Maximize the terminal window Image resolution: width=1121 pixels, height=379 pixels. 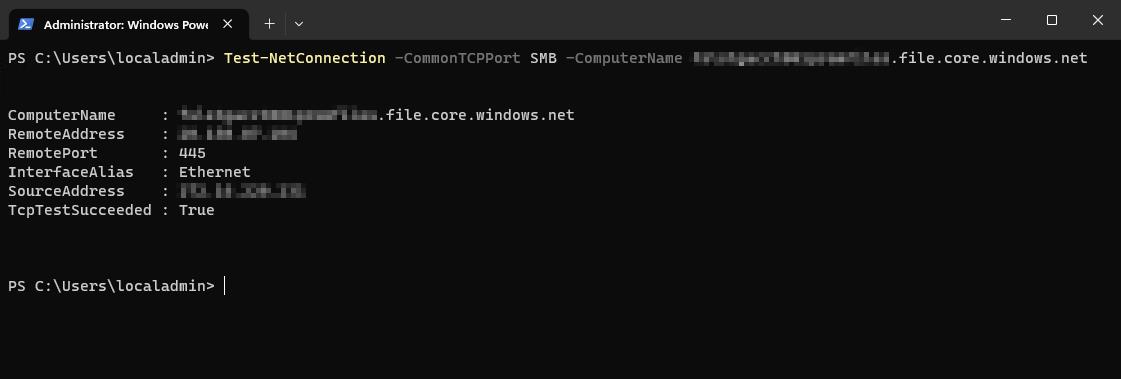pos(1052,20)
